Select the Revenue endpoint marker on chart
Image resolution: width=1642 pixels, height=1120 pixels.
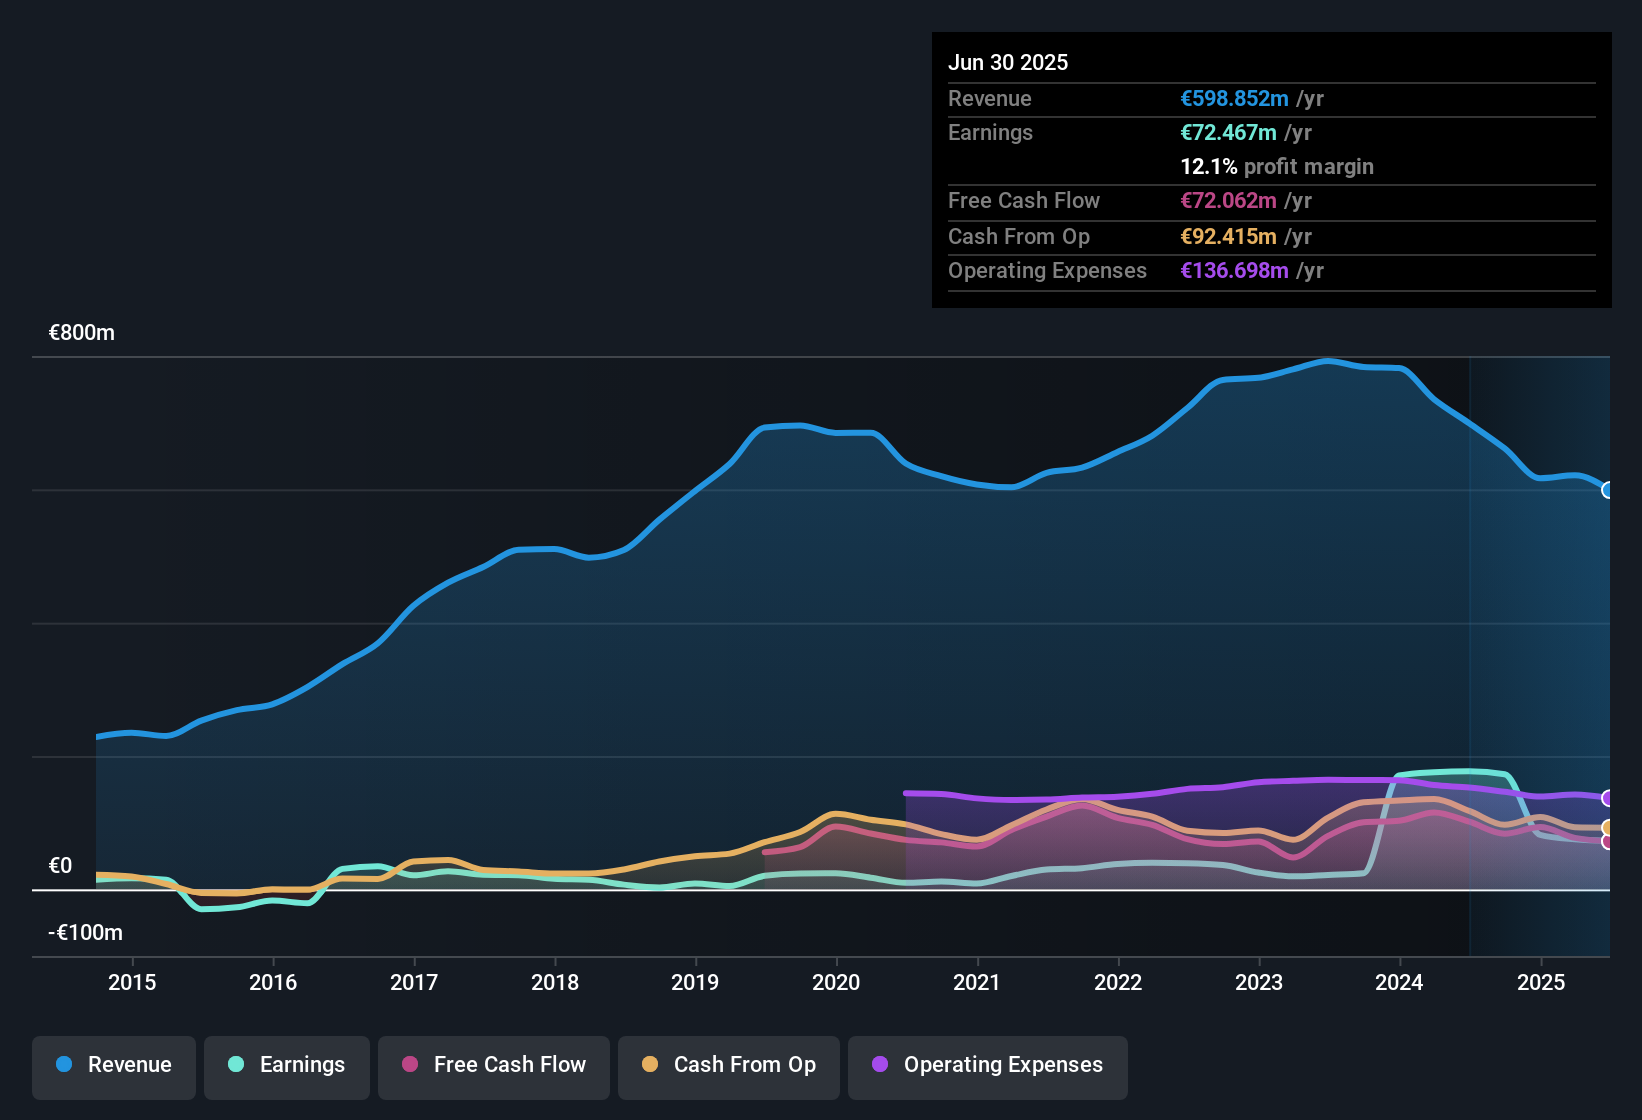(x=1608, y=490)
